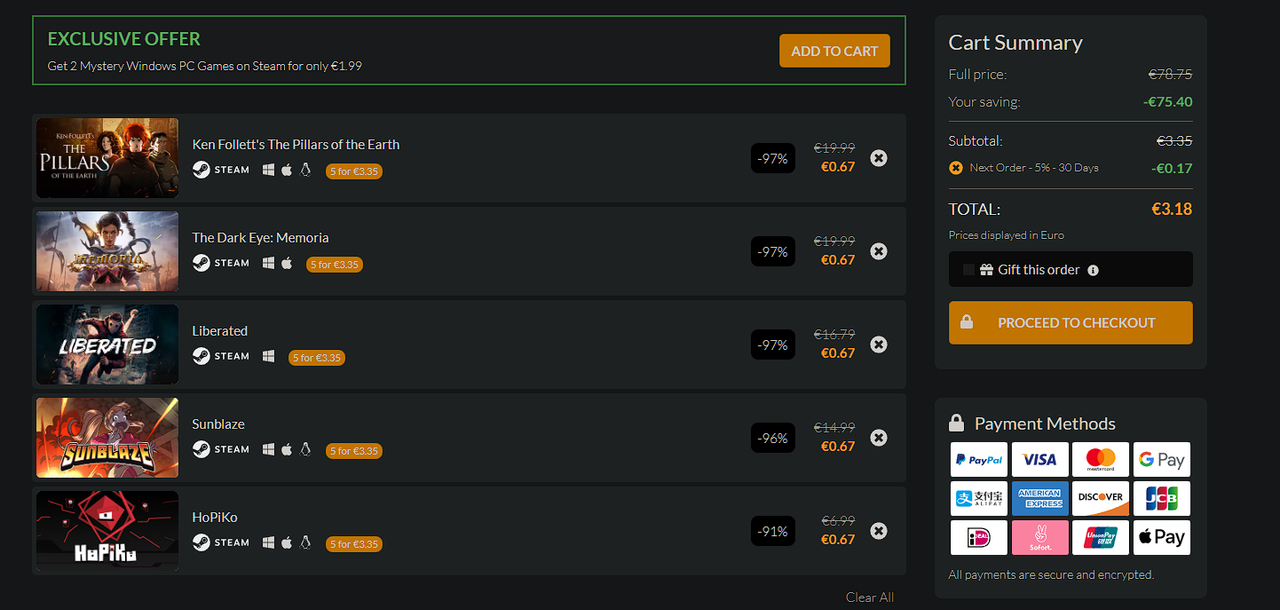The height and width of the screenshot is (610, 1280).
Task: Click the Windows icon for The Dark Eye: Memoria
Action: point(268,263)
